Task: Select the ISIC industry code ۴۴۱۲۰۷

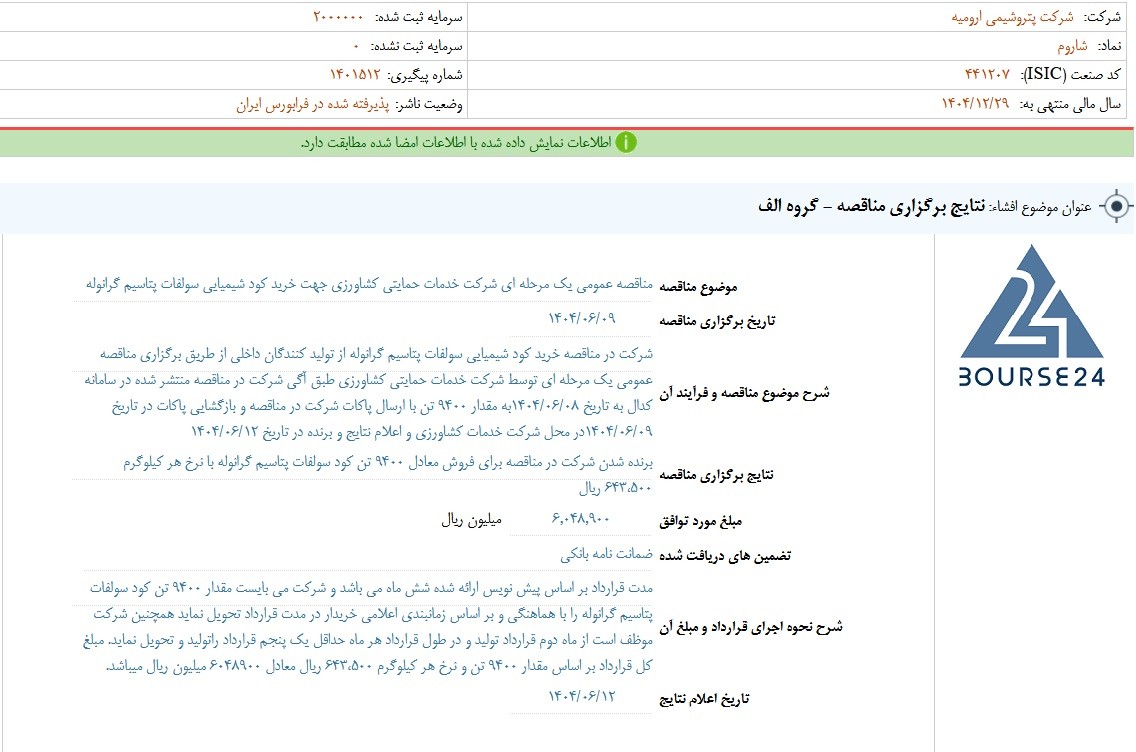Action: click(x=987, y=75)
